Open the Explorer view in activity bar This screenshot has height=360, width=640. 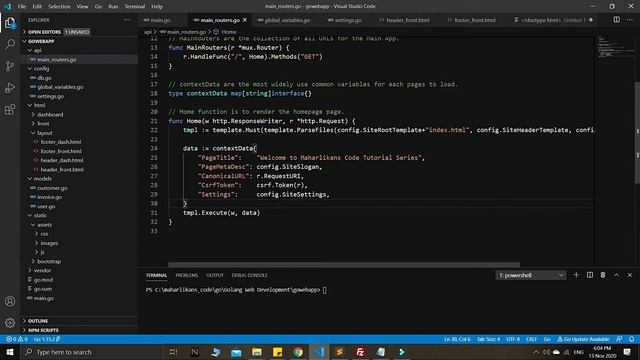(x=10, y=22)
